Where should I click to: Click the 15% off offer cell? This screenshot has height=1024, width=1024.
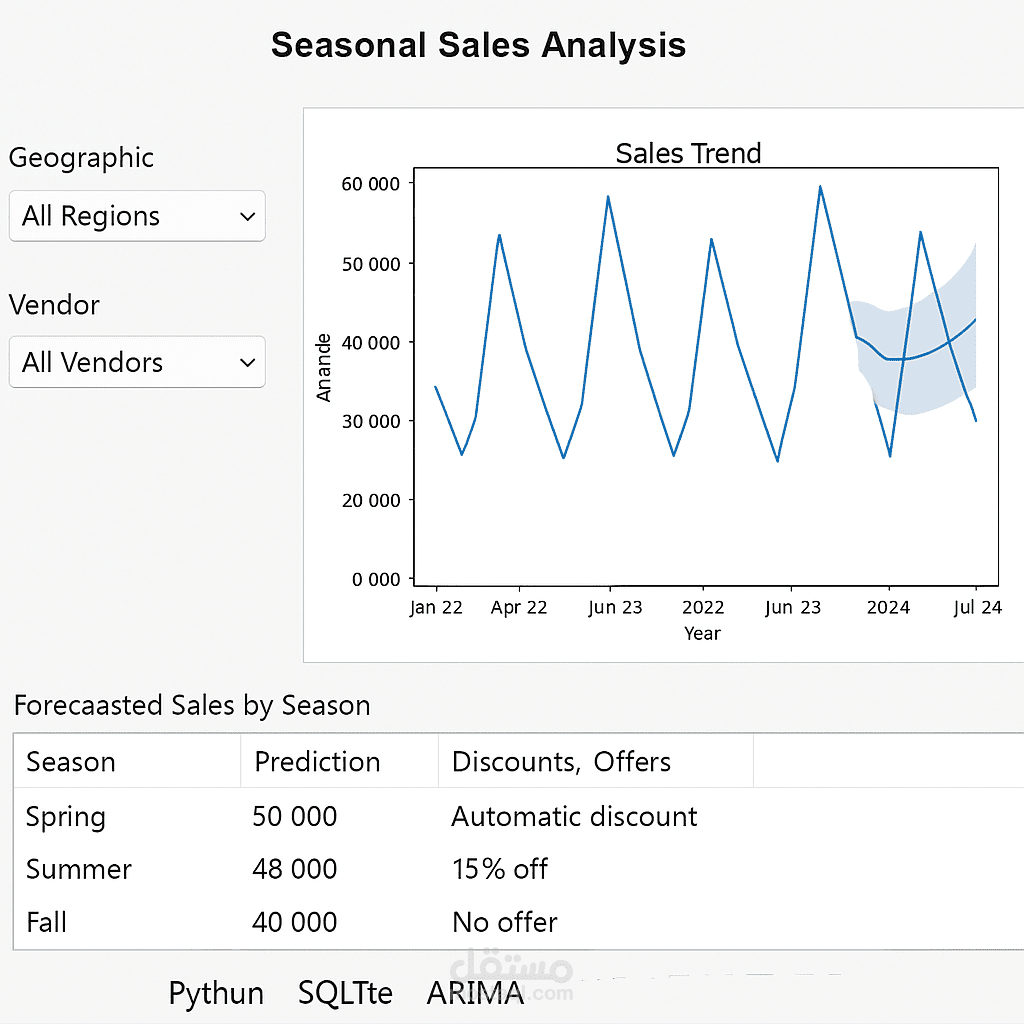click(500, 869)
